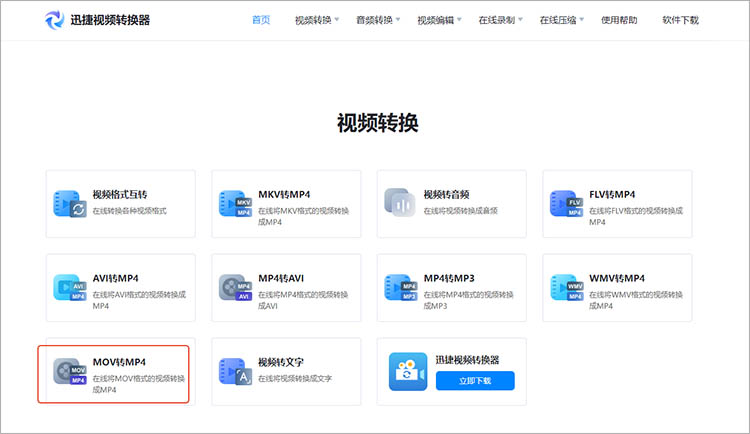Click the MOV转MP4 card icon
The image size is (750, 434).
(x=70, y=371)
